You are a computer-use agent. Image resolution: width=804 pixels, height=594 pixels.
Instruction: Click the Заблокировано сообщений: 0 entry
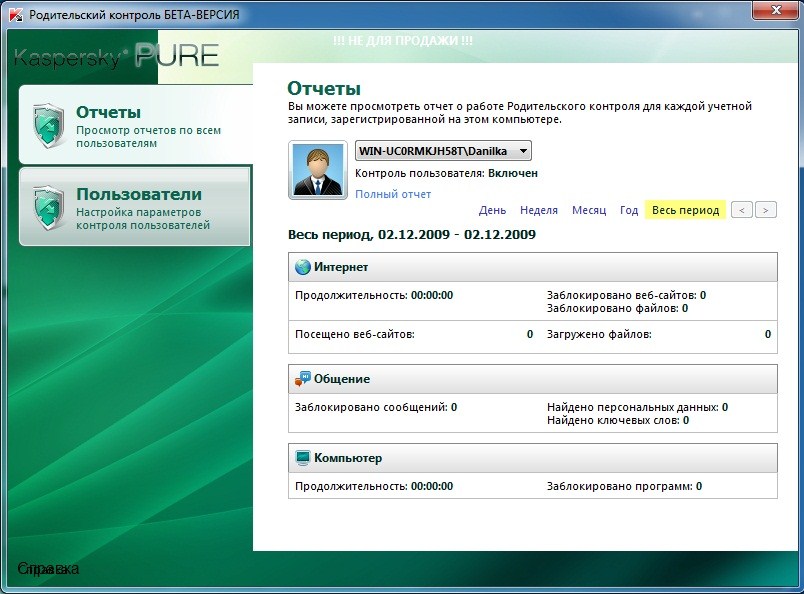(376, 407)
